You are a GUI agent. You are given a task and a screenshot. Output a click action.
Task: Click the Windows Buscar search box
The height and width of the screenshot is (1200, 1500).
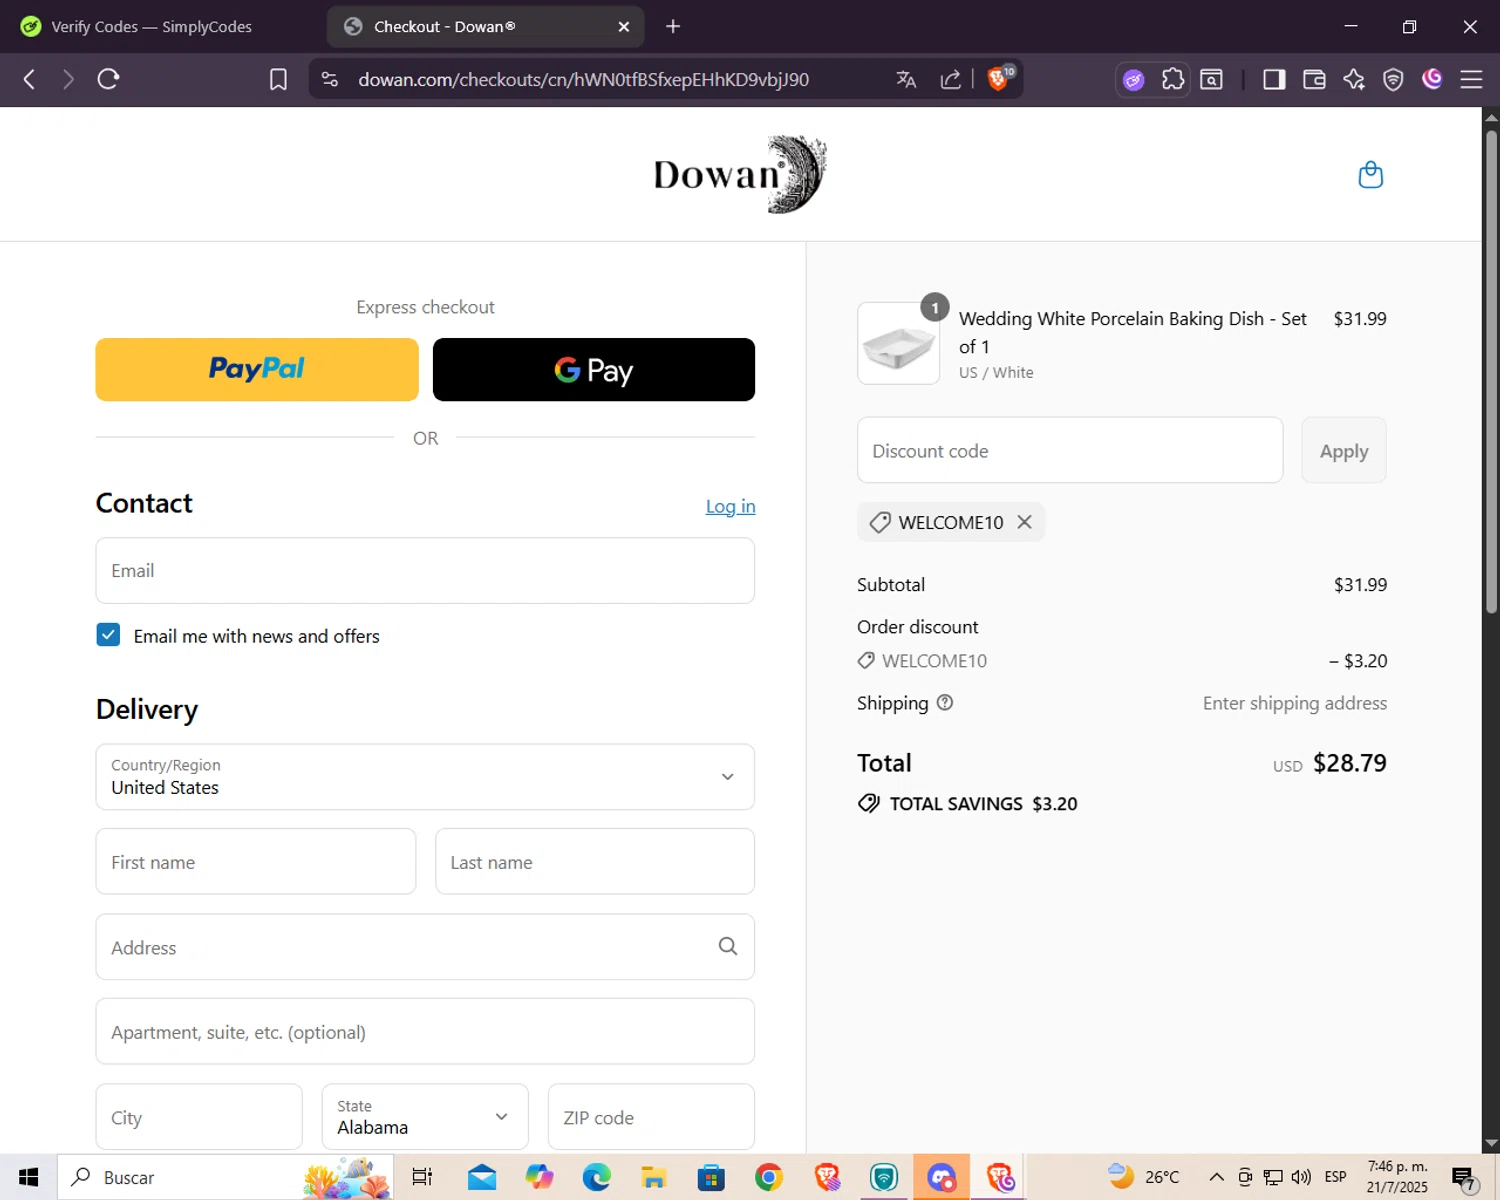coord(225,1177)
